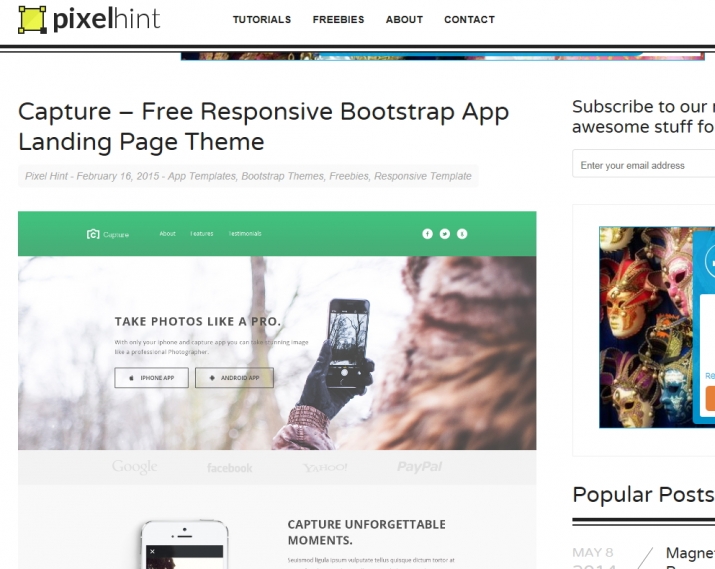Click the white iPhone mockup image
715x569 pixels.
(x=184, y=544)
